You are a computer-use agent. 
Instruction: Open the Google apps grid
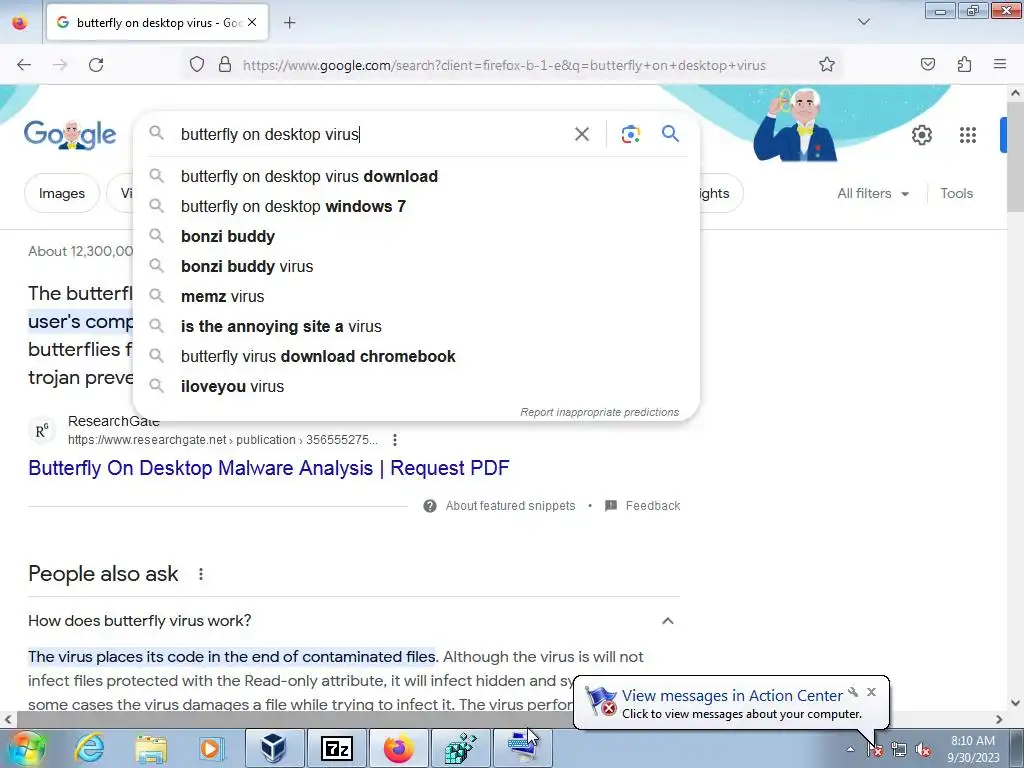[968, 135]
